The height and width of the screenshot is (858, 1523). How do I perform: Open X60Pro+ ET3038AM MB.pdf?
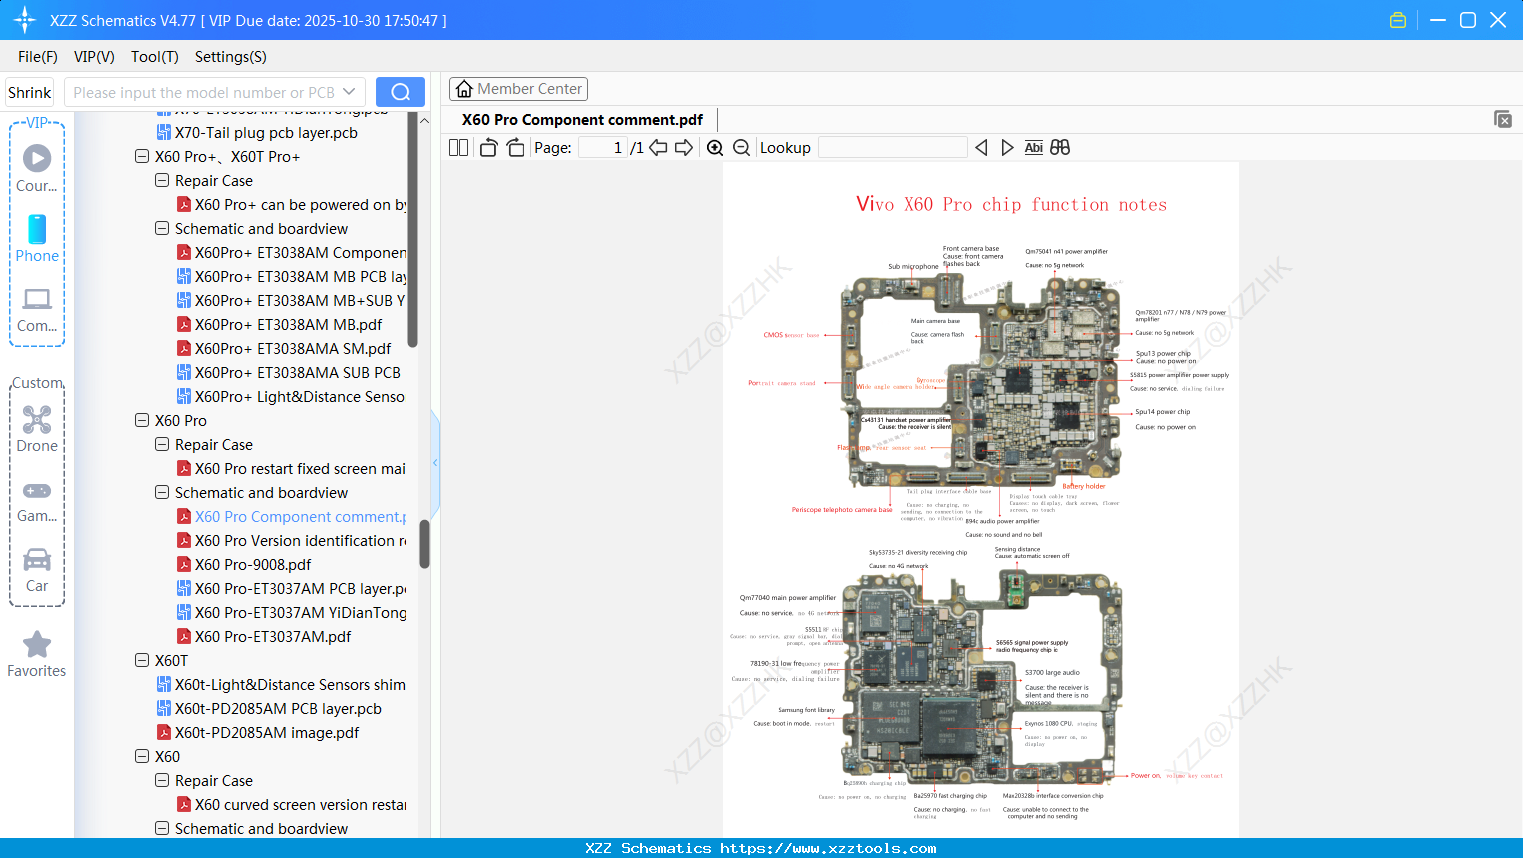(279, 325)
